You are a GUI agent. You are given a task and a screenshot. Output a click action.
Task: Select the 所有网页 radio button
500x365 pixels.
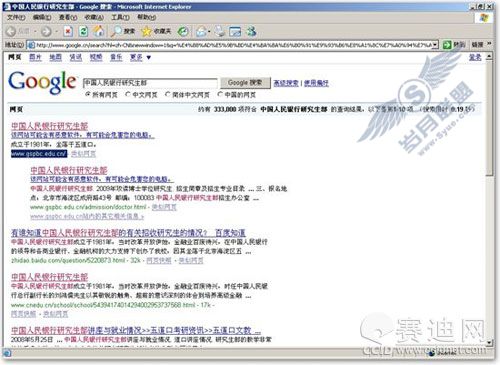point(88,94)
